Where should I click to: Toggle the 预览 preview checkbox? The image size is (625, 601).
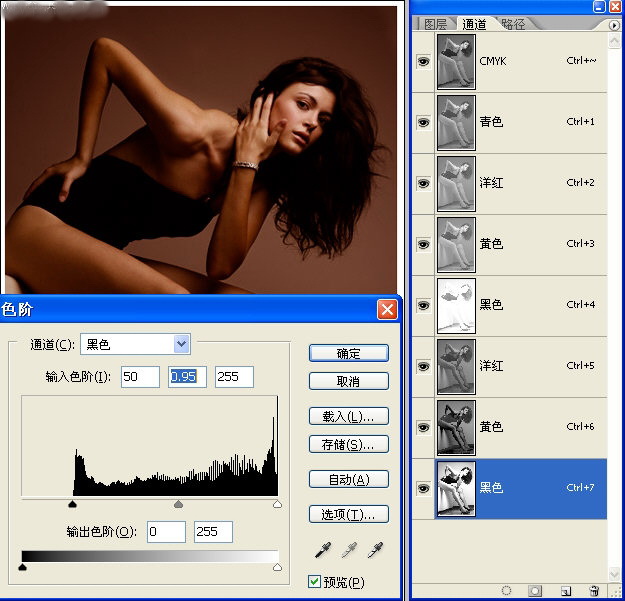coord(315,581)
